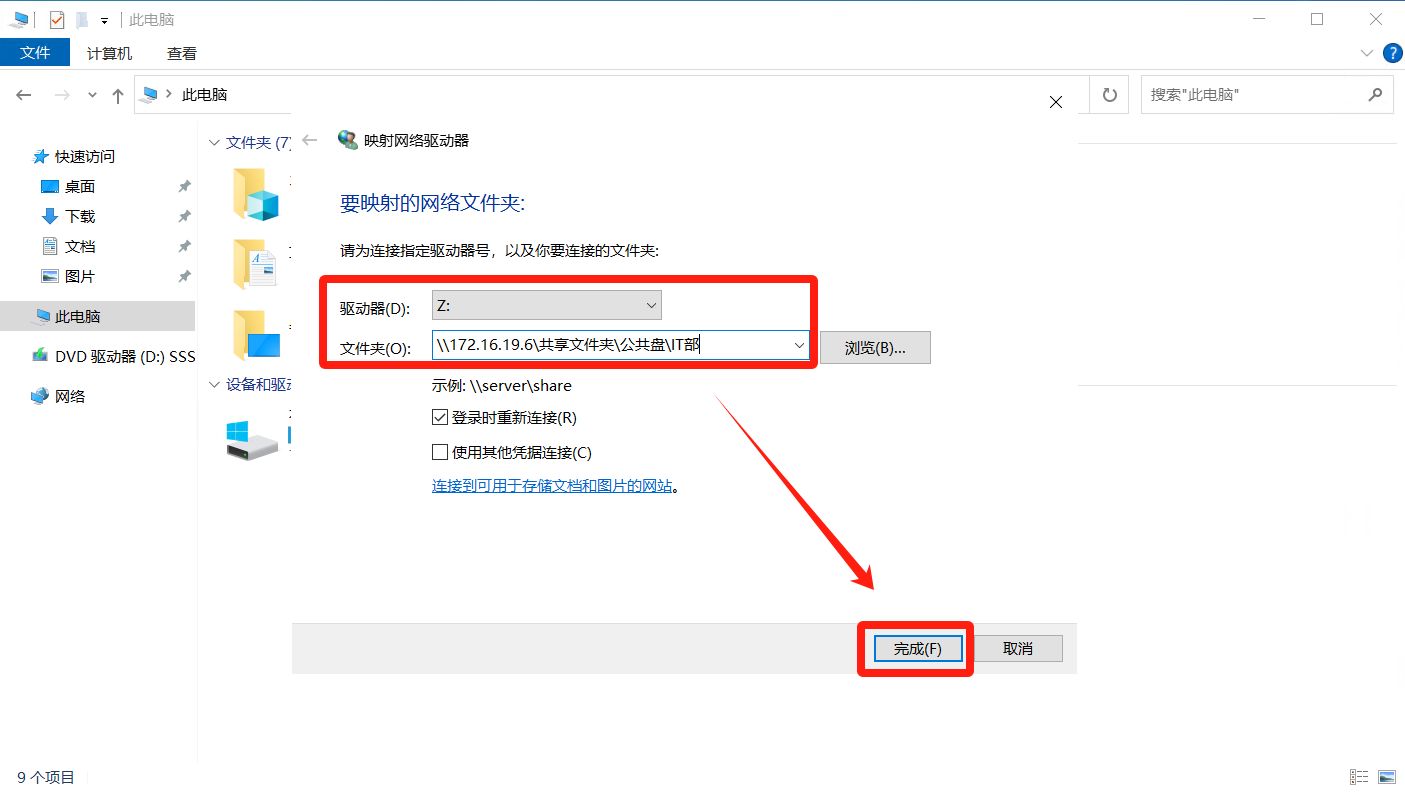The width and height of the screenshot is (1405, 792).
Task: Expand the 文件夹 path history dropdown
Action: [x=798, y=346]
